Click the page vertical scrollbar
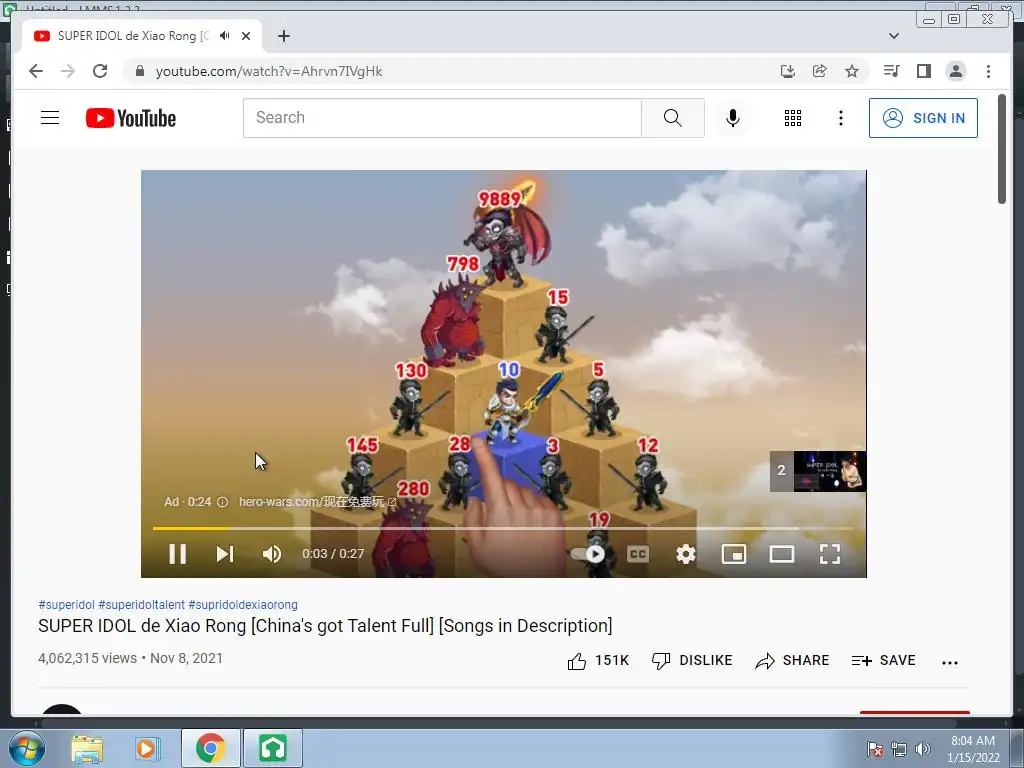This screenshot has width=1024, height=768. (1002, 149)
